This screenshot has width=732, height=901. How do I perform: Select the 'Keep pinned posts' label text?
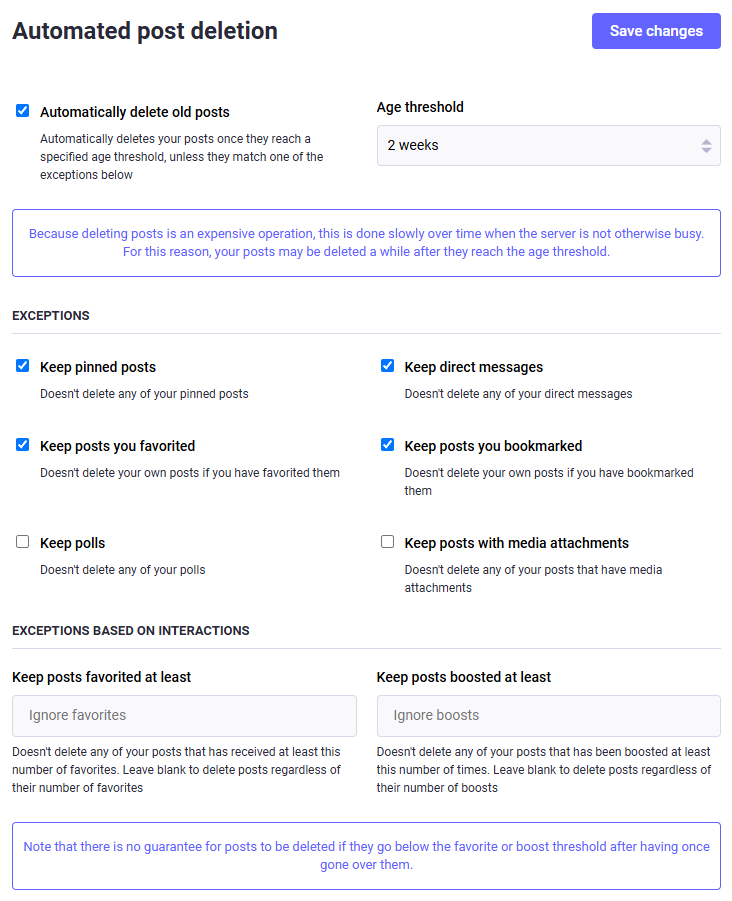point(97,367)
